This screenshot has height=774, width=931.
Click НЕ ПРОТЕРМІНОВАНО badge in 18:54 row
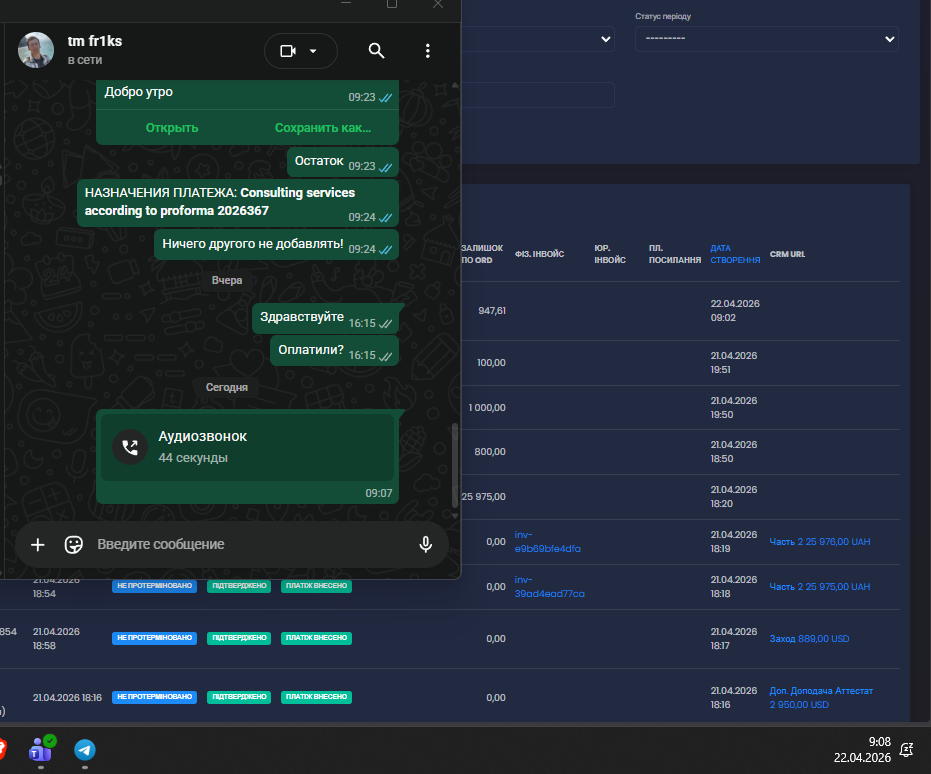(154, 586)
